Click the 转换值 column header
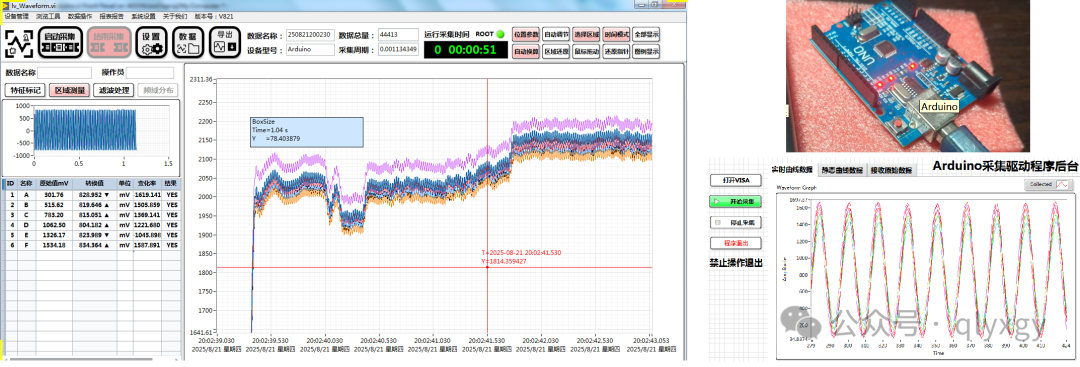1080x367 pixels. coord(93,185)
